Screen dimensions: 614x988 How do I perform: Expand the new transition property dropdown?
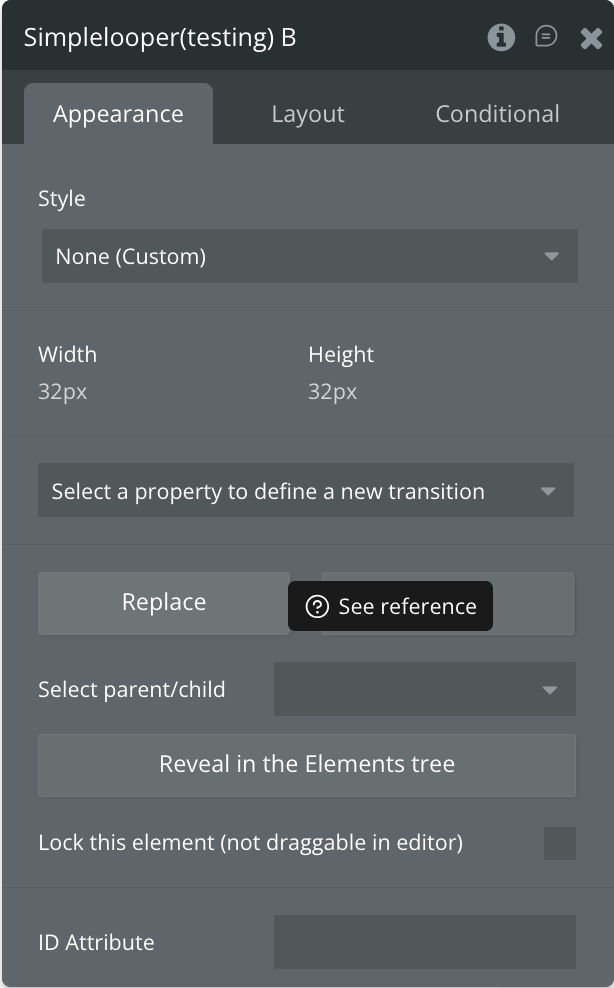[x=306, y=491]
